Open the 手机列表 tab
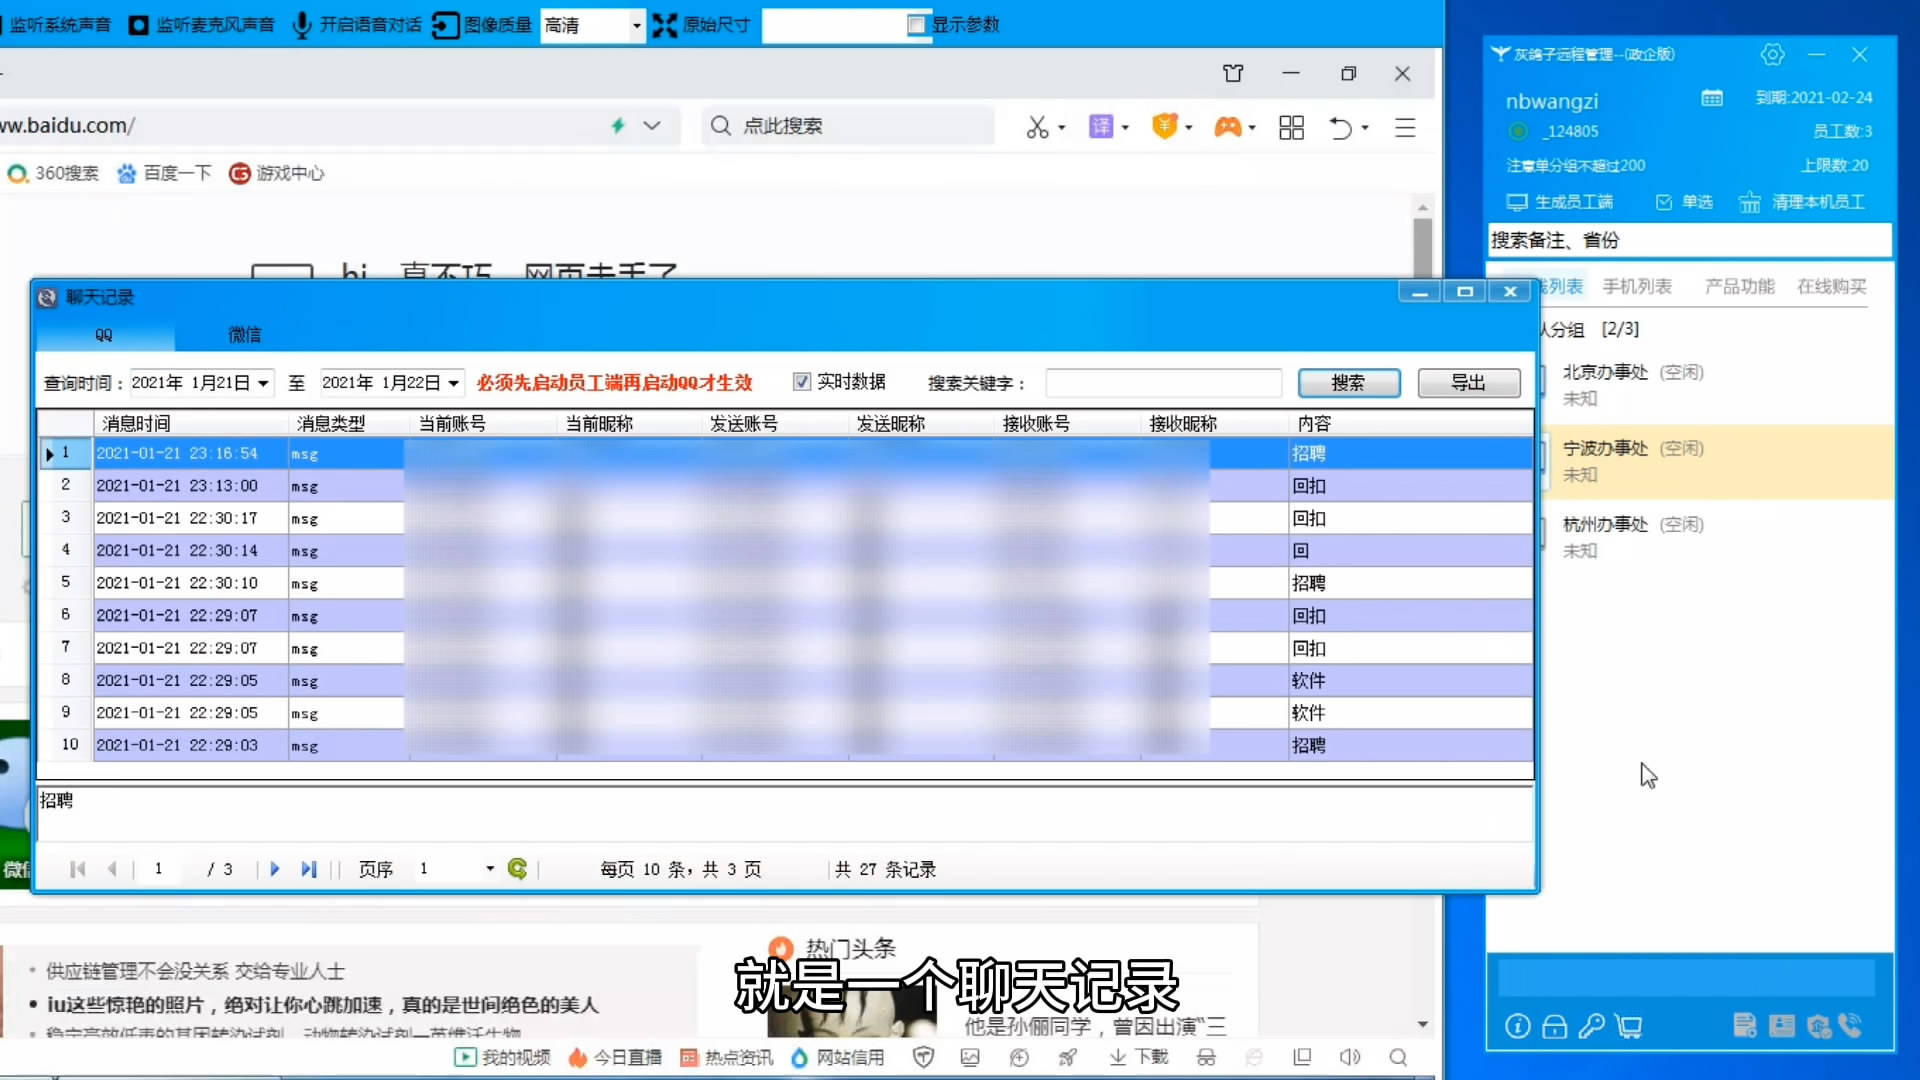This screenshot has width=1920, height=1080. click(x=1637, y=287)
